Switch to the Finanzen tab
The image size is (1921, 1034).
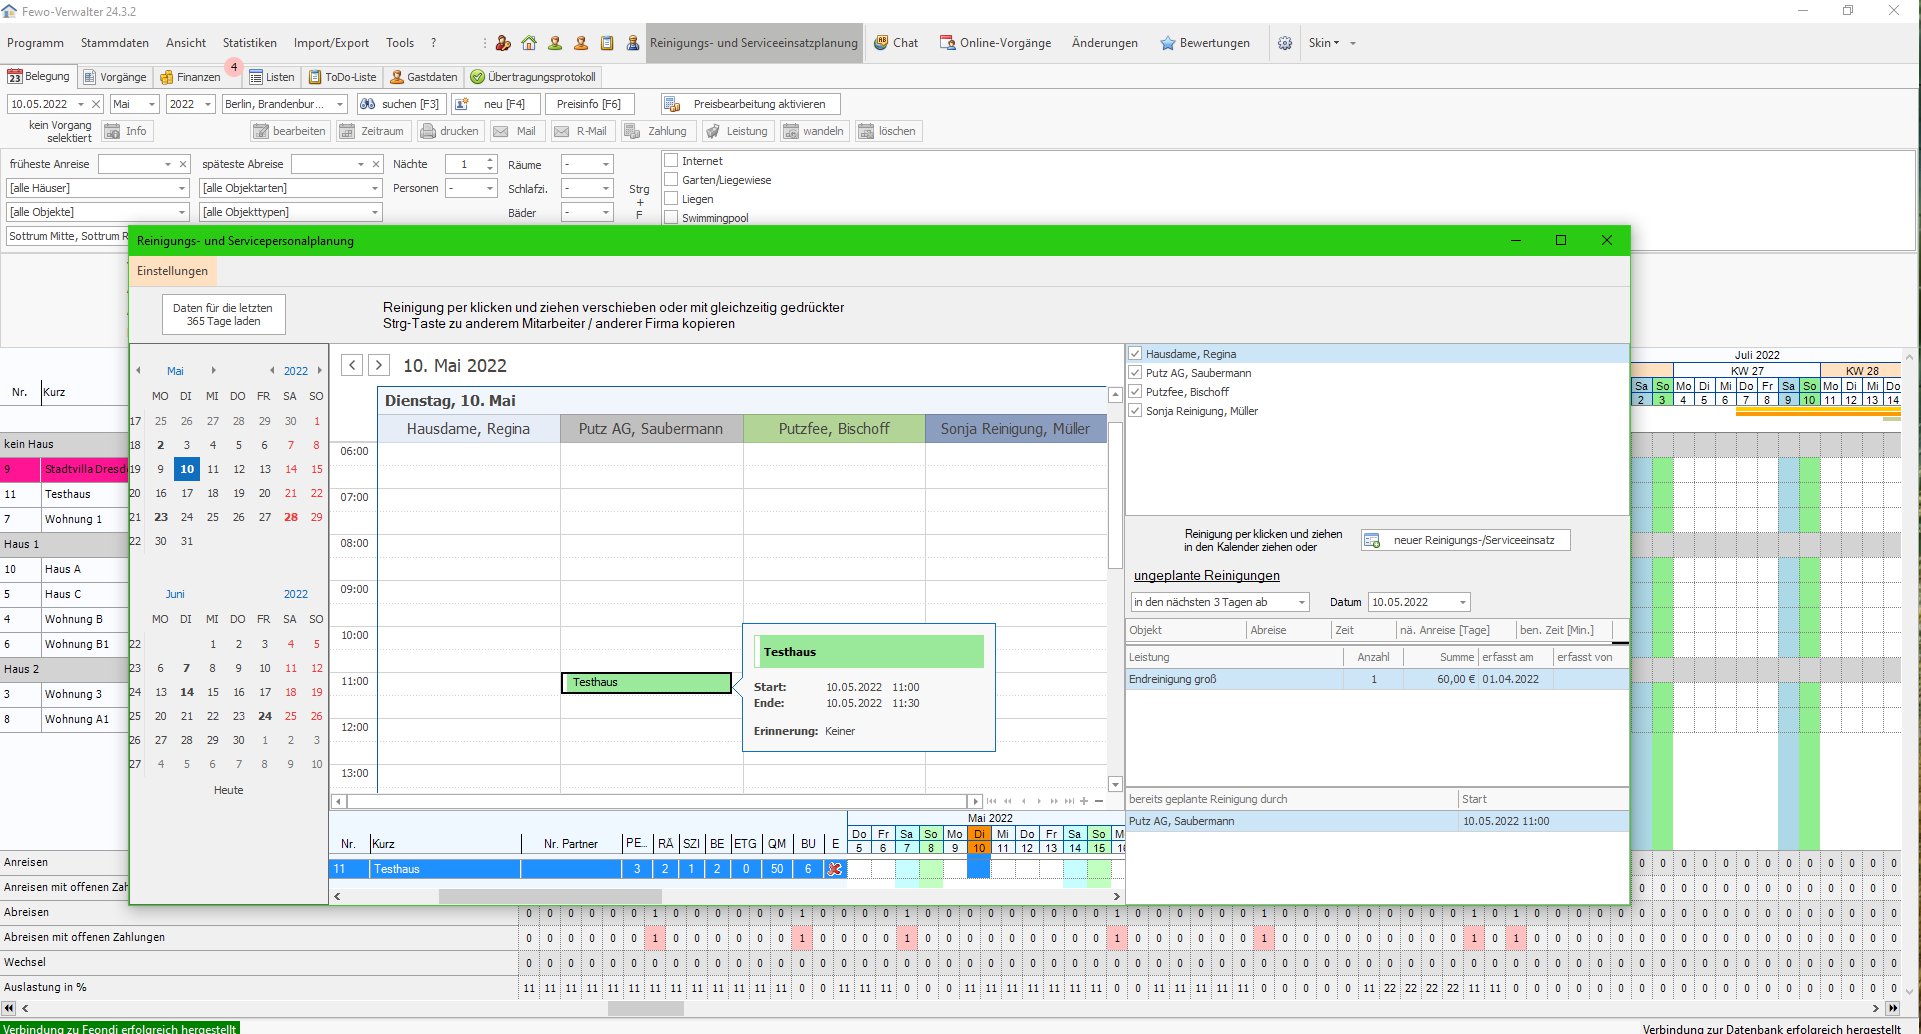coord(190,77)
